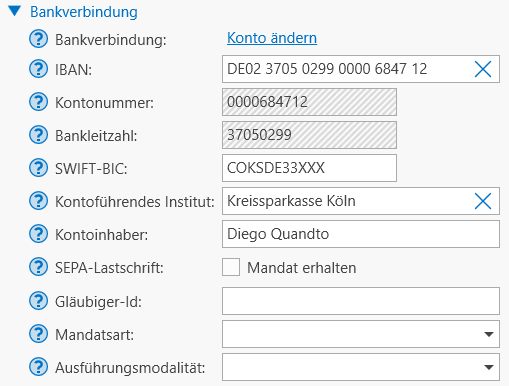
Task: Open help icon for SEPA-Lastschrift
Action: pos(39,267)
